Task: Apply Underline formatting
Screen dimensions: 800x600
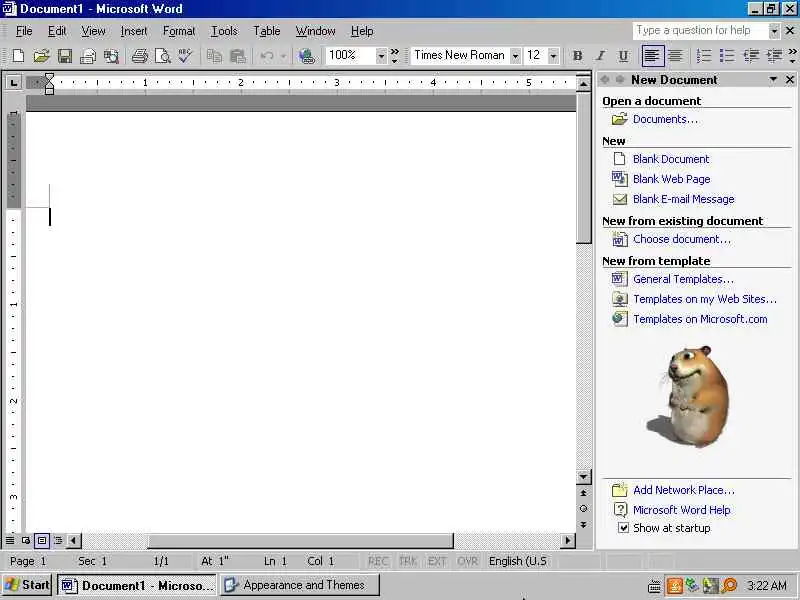Action: (623, 56)
